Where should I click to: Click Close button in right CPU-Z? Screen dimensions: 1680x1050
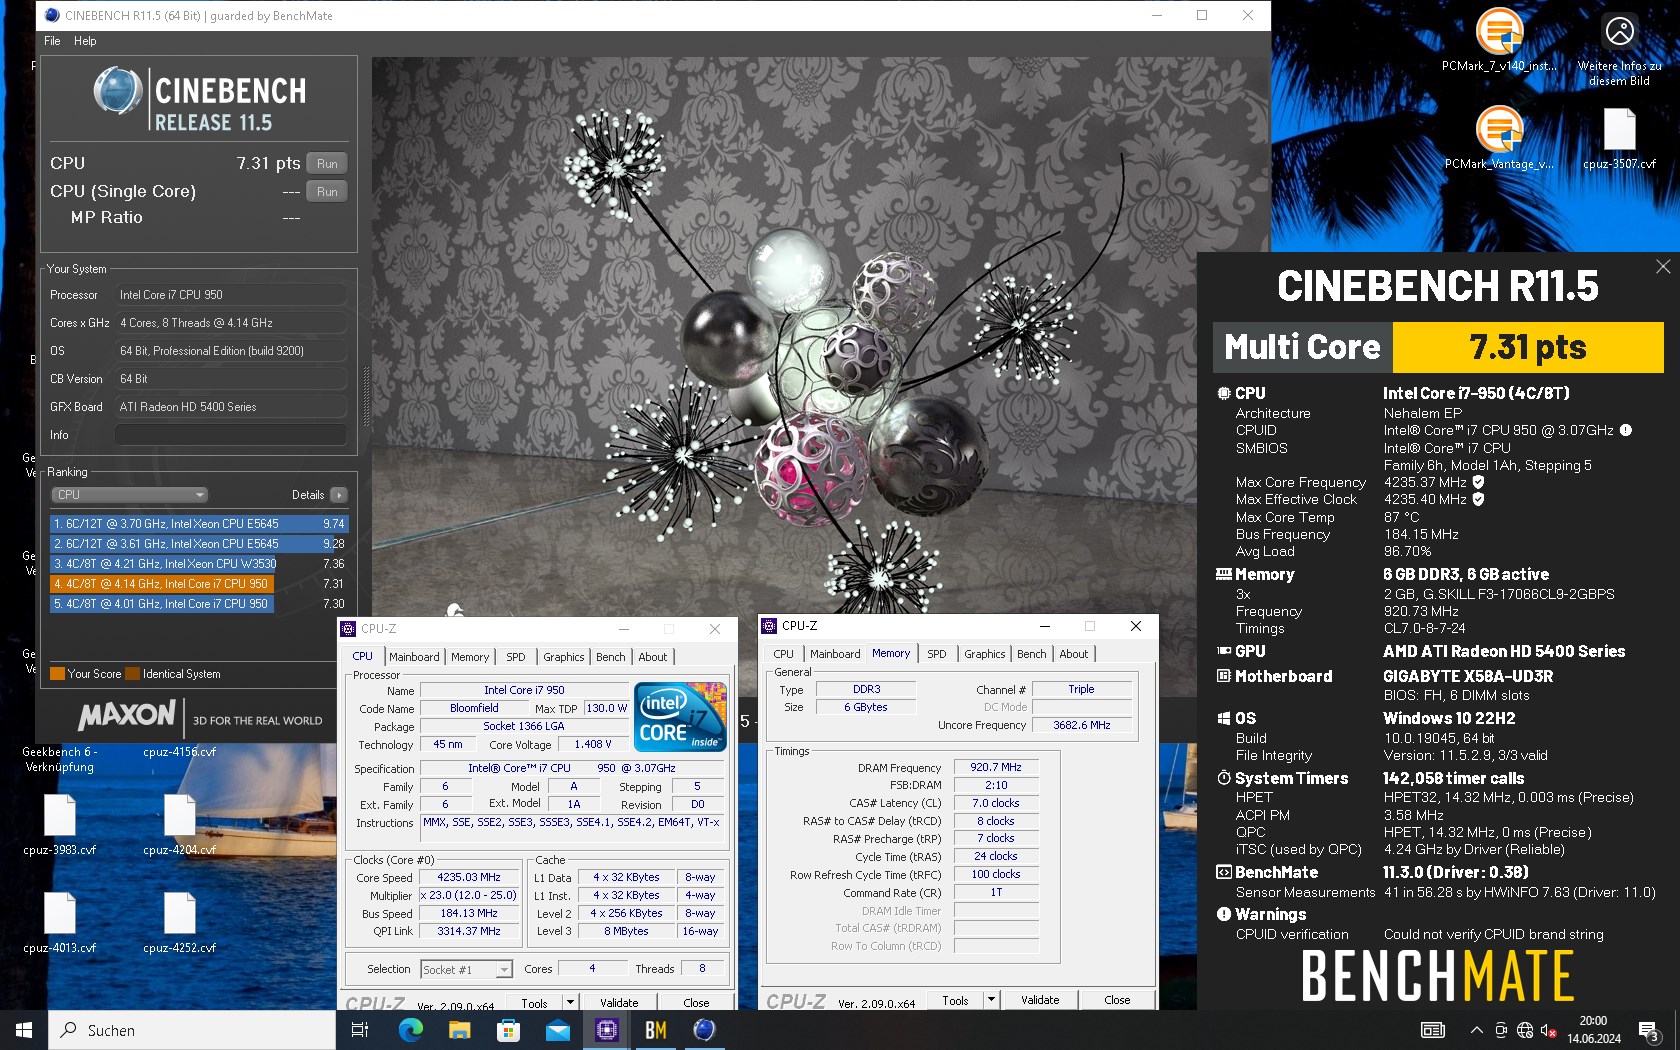pyautogui.click(x=1117, y=1000)
